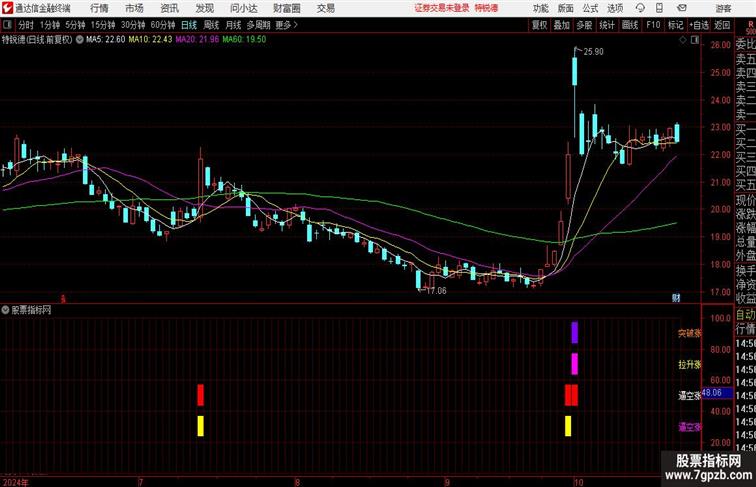The image size is (756, 487).
Task: Open the 发现 menu
Action: click(204, 8)
